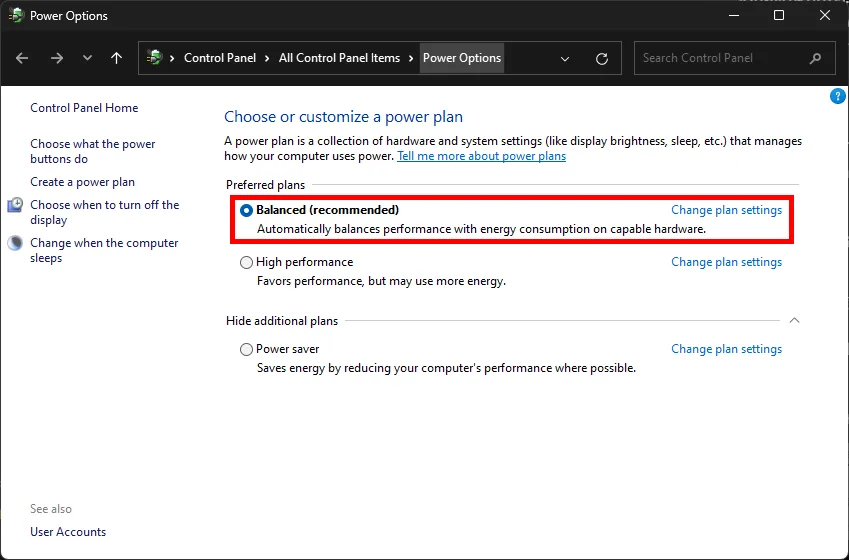Refresh the Power Options page
The width and height of the screenshot is (849, 560).
pos(602,58)
